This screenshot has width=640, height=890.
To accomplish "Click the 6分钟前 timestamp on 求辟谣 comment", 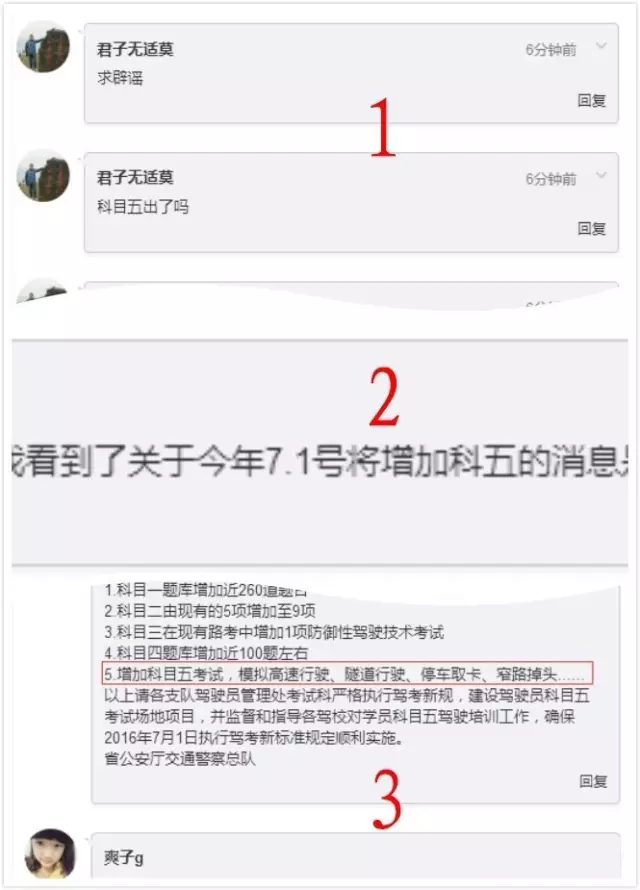I will point(550,51).
